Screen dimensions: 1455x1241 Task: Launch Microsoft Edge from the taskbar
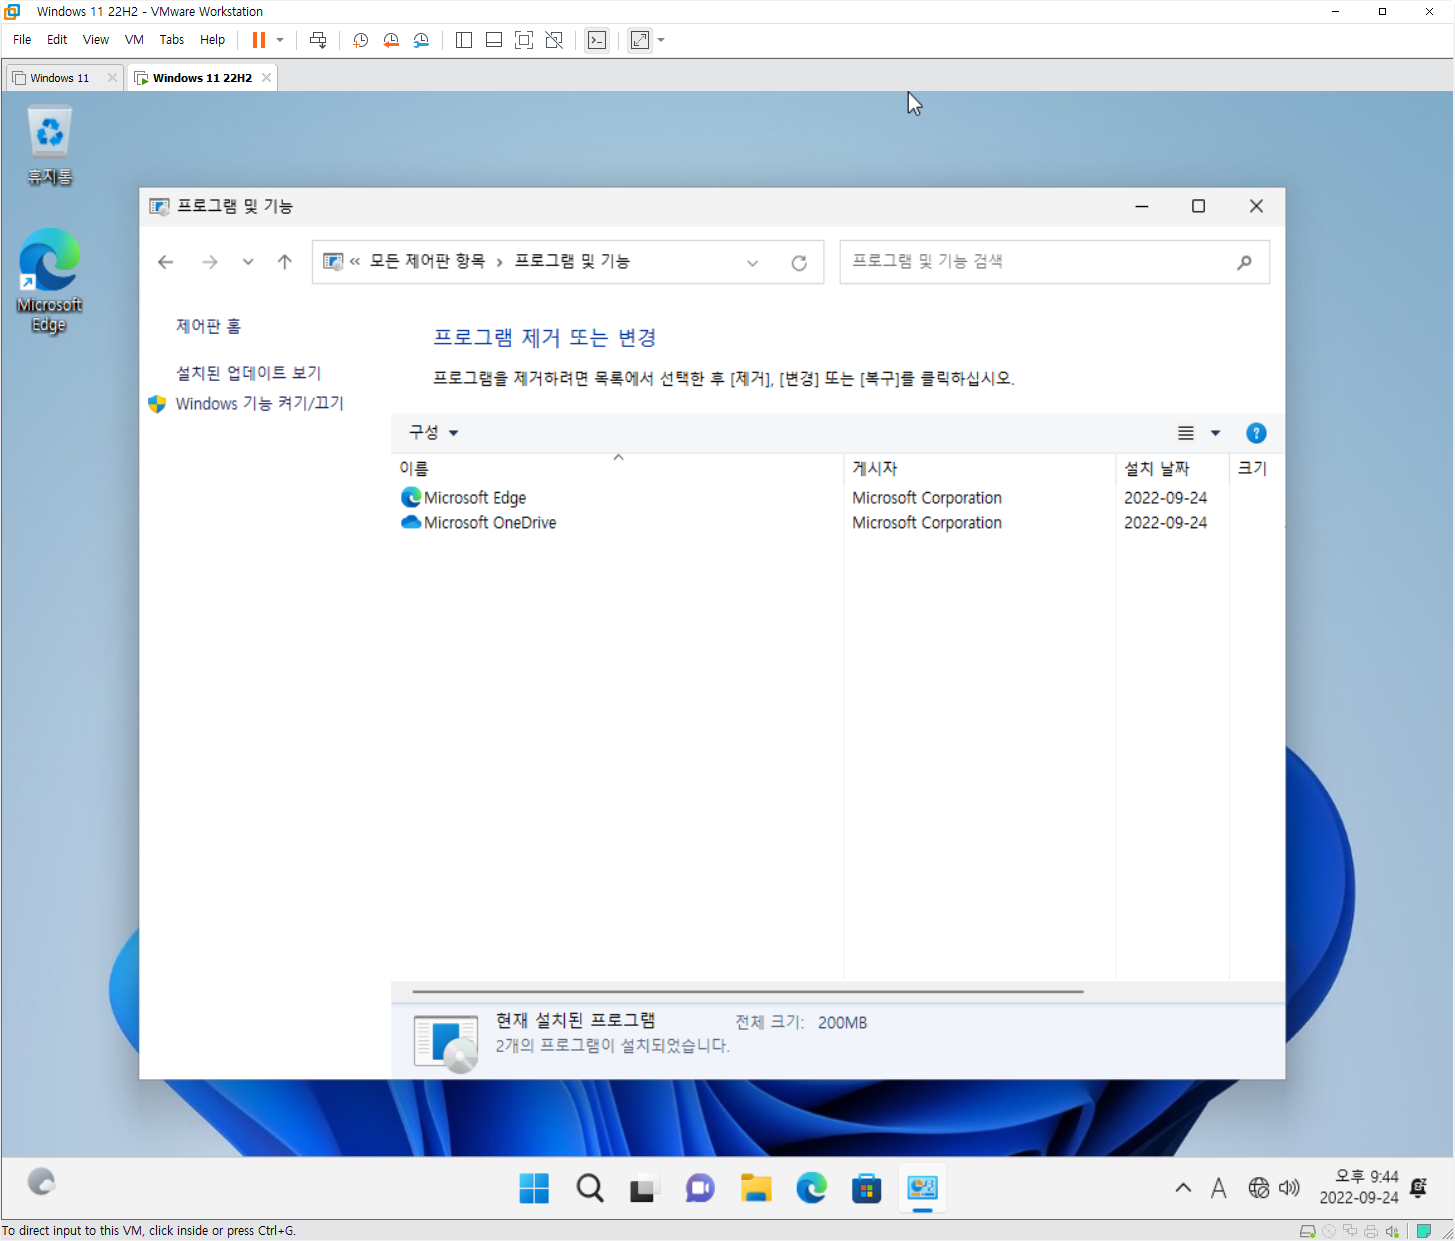(x=811, y=1188)
